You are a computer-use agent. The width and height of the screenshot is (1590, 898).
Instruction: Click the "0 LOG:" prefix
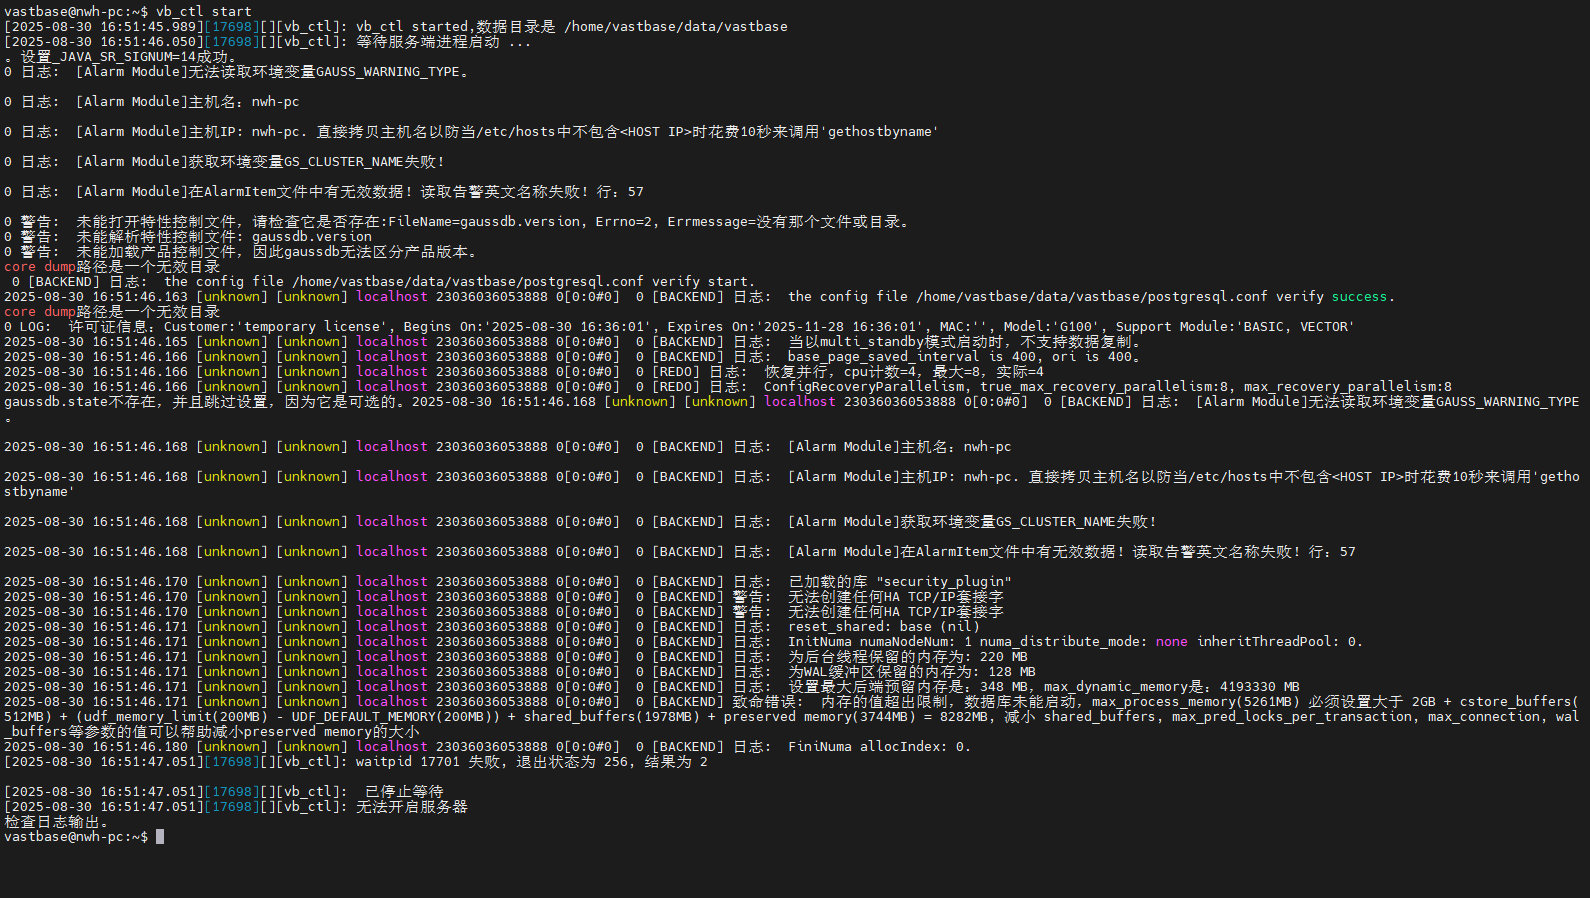coord(26,327)
